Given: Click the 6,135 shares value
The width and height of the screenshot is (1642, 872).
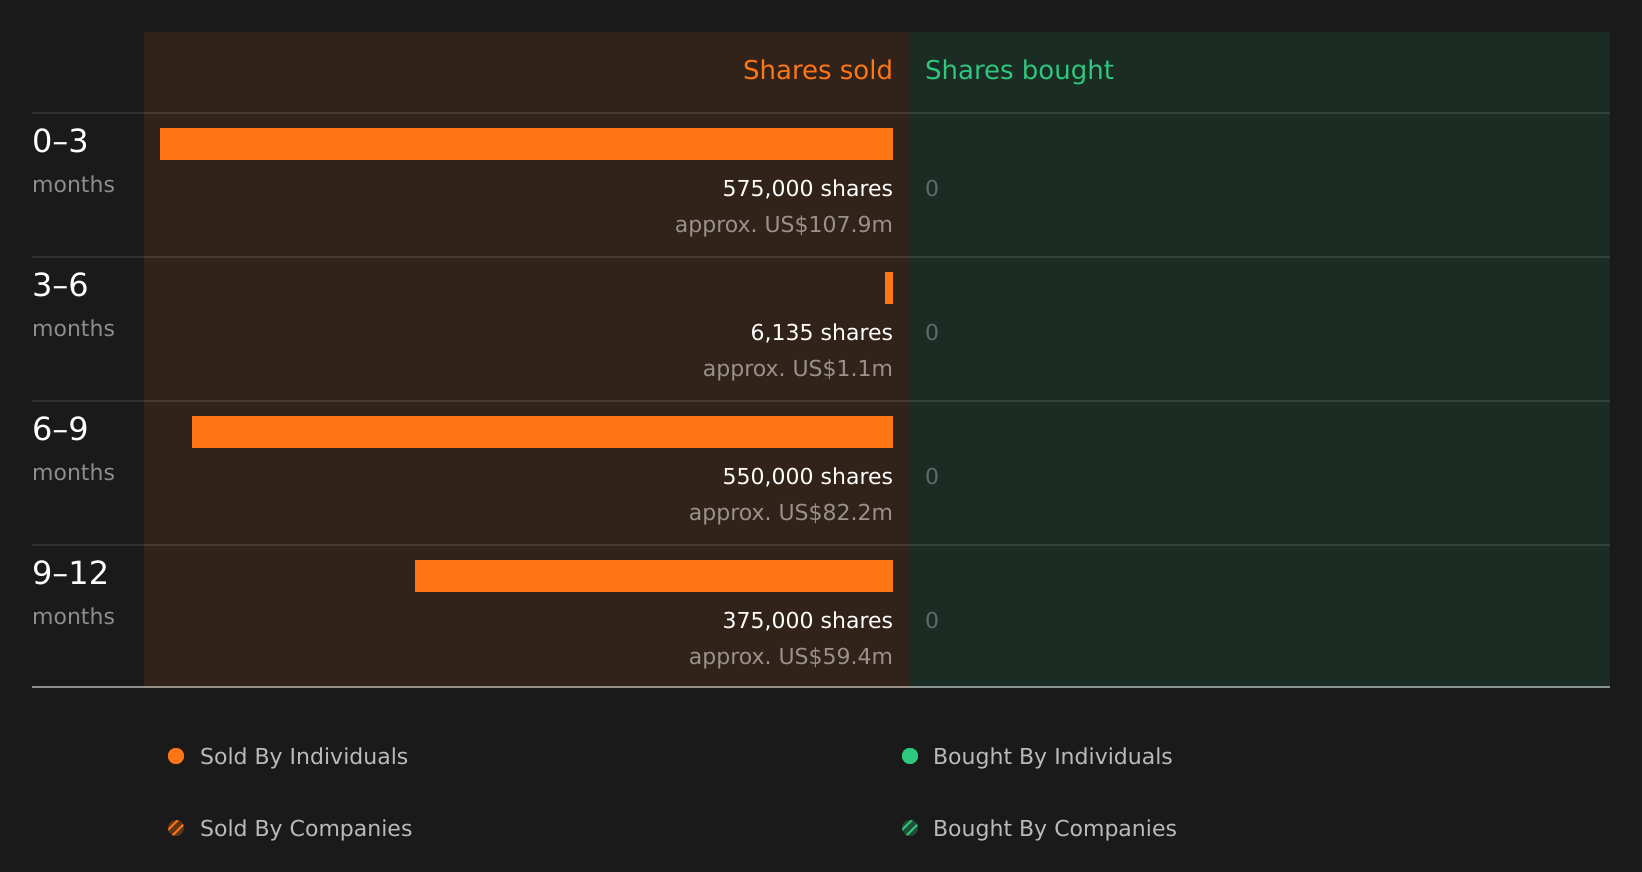Looking at the screenshot, I should click(x=821, y=333).
